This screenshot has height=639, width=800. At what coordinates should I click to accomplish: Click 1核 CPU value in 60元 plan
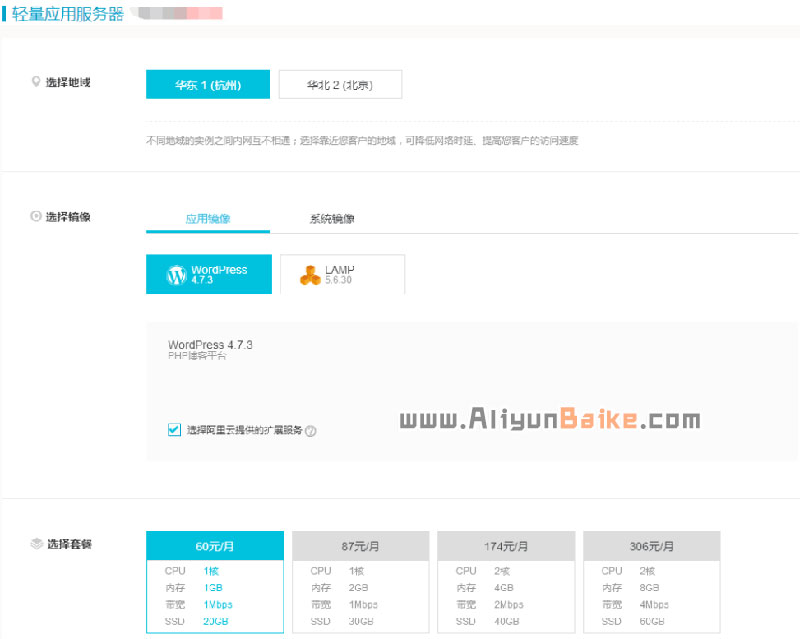[x=211, y=571]
